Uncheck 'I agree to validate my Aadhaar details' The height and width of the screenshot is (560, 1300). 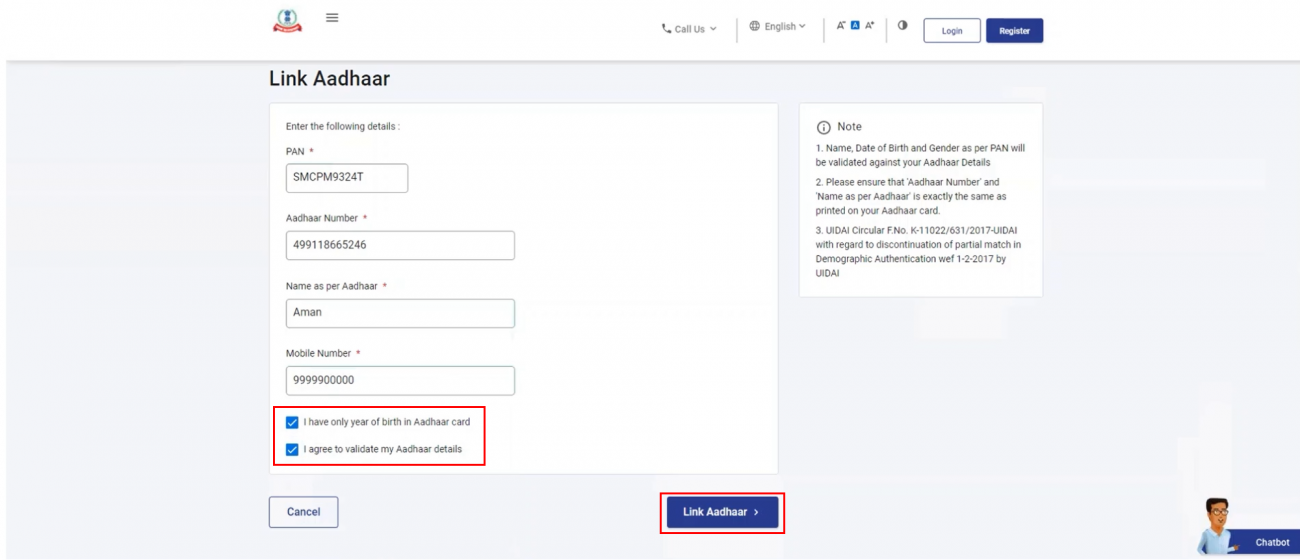[292, 450]
